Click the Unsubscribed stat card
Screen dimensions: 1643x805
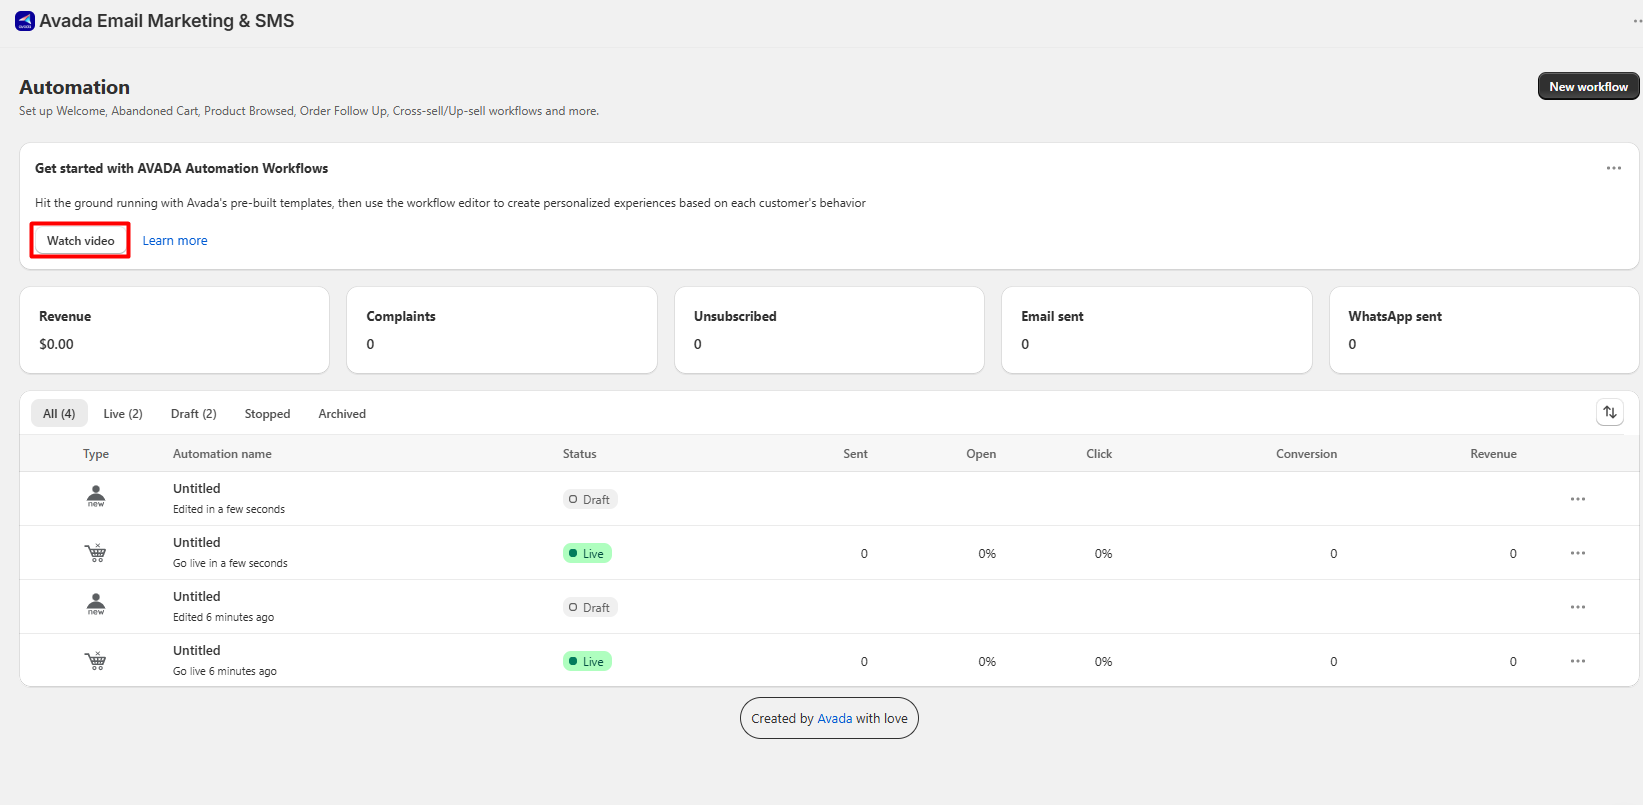pos(829,330)
